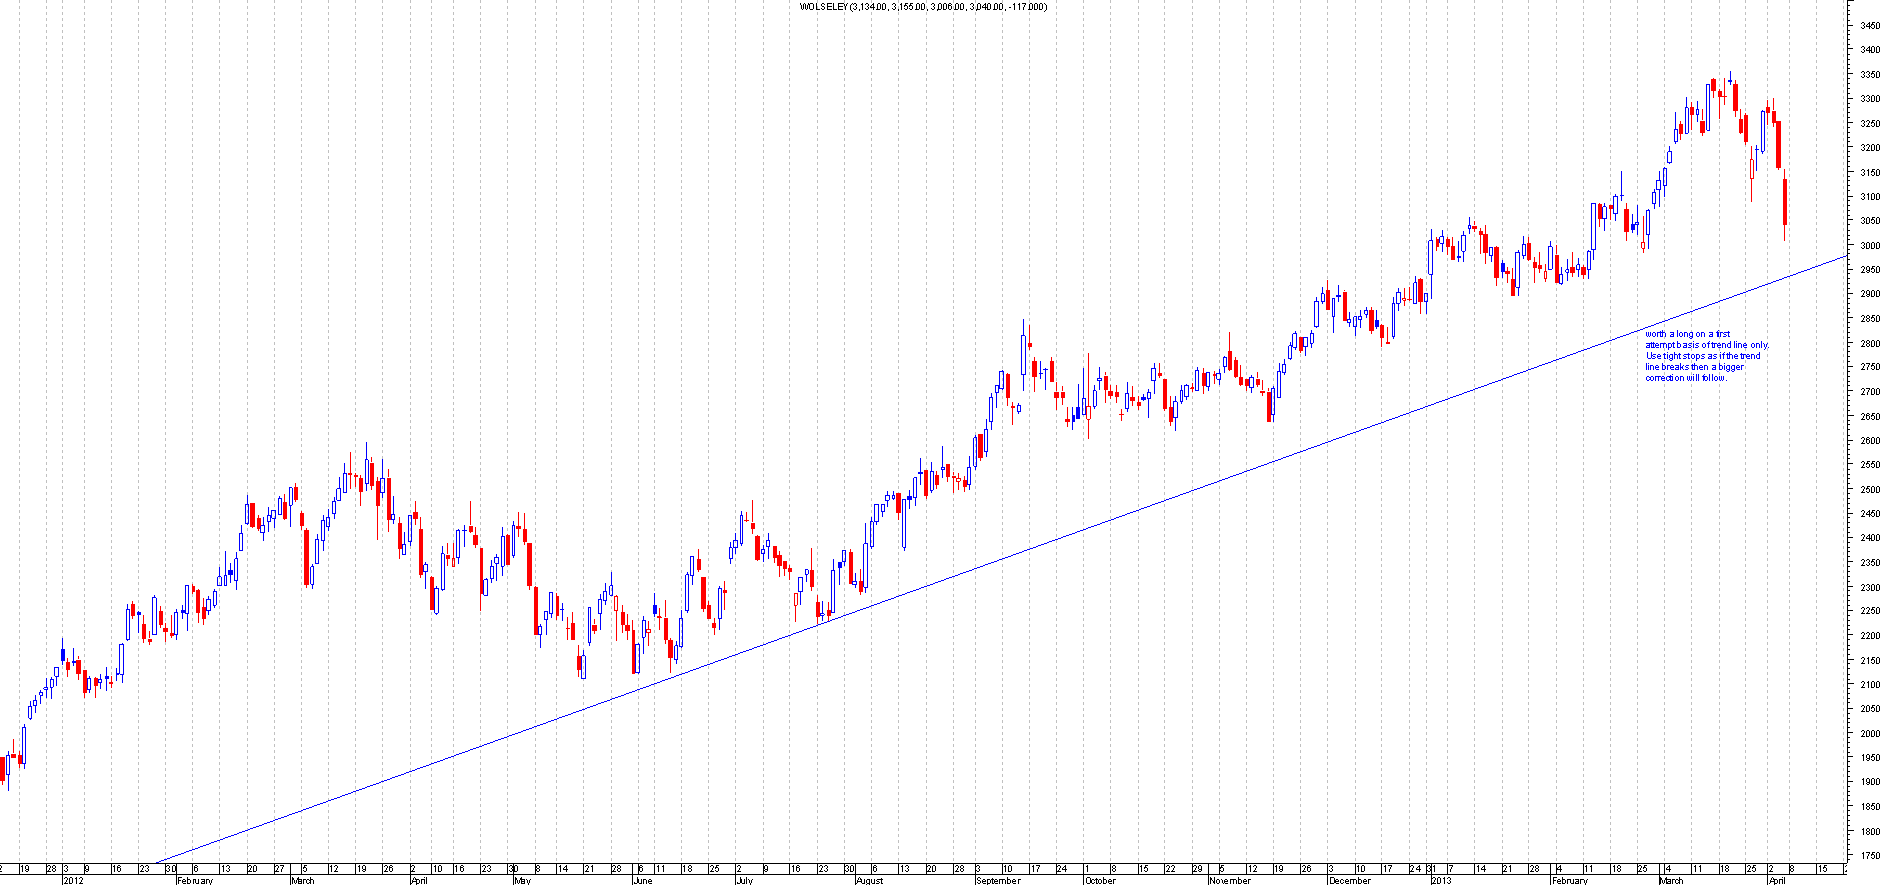Click the 2012 year label on time axis

point(73,881)
